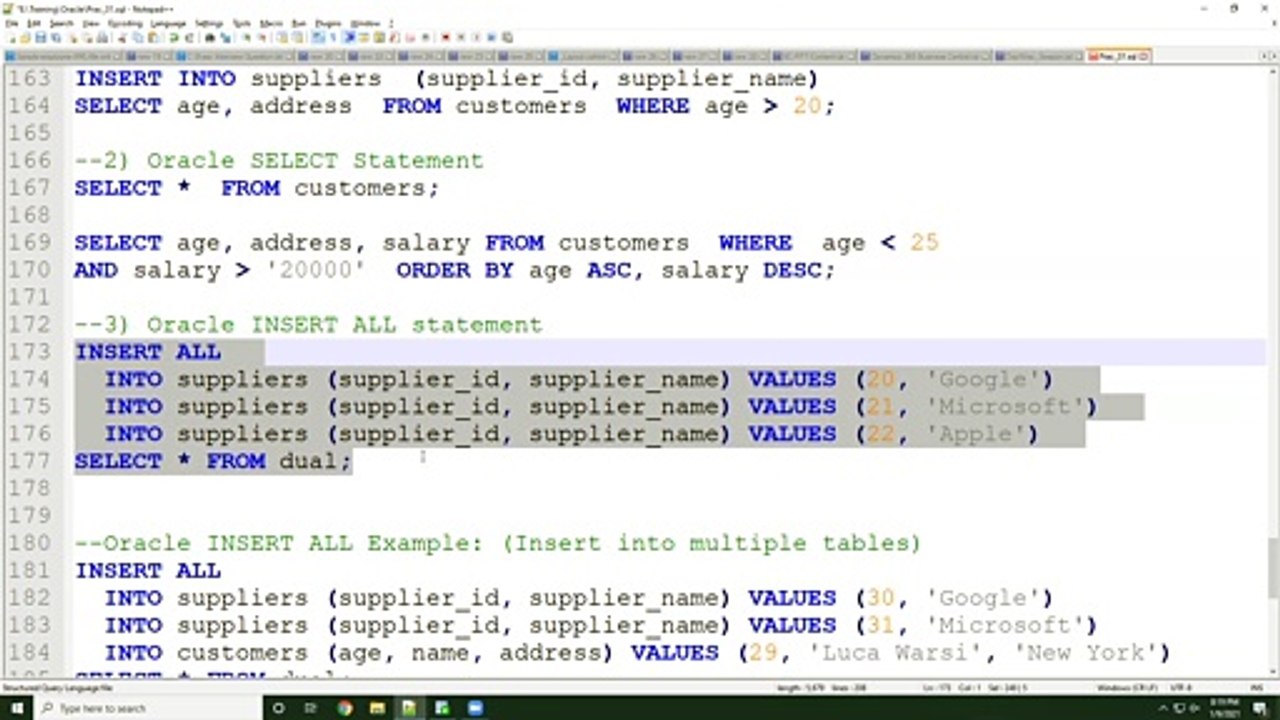Click the Redo toolbar icon
The image size is (1280, 720).
[189, 37]
